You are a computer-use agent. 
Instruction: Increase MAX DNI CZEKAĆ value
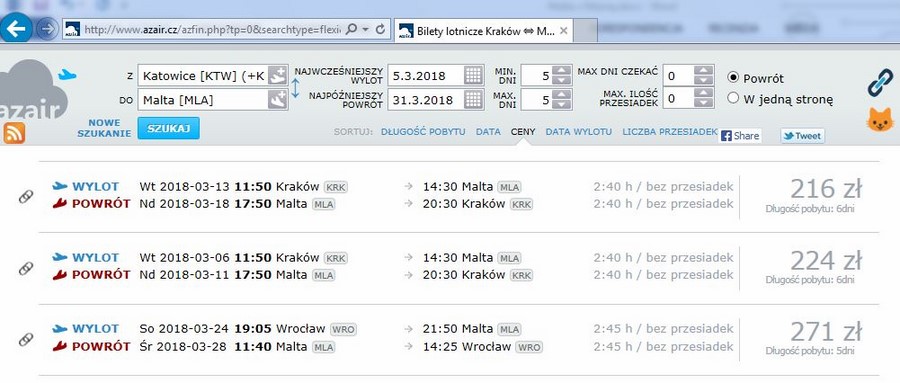pos(703,70)
